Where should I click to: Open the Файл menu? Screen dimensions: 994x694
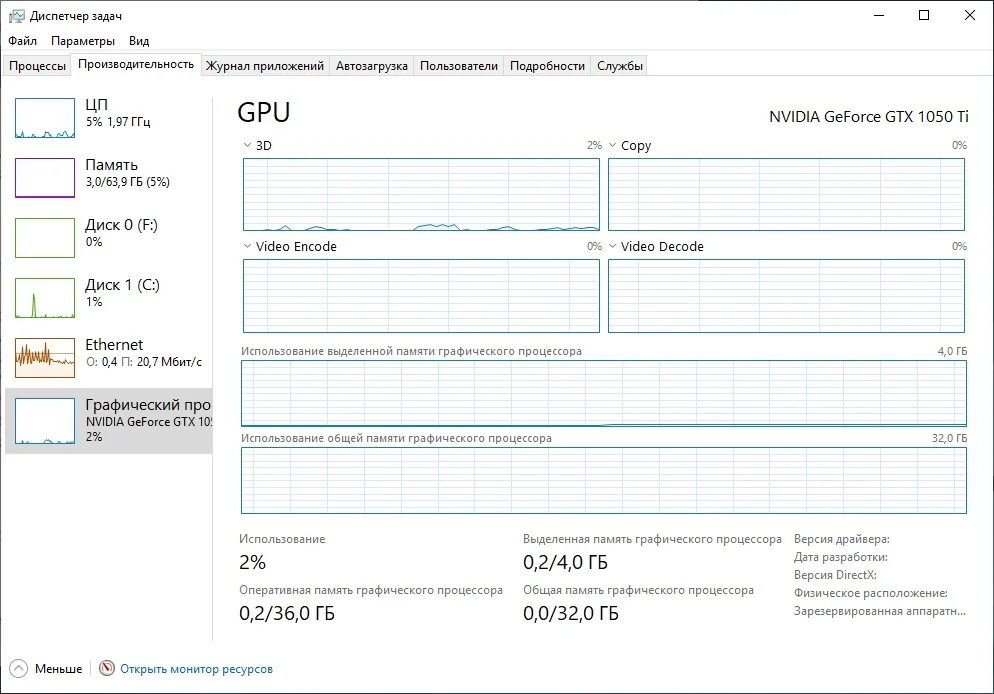coord(22,41)
